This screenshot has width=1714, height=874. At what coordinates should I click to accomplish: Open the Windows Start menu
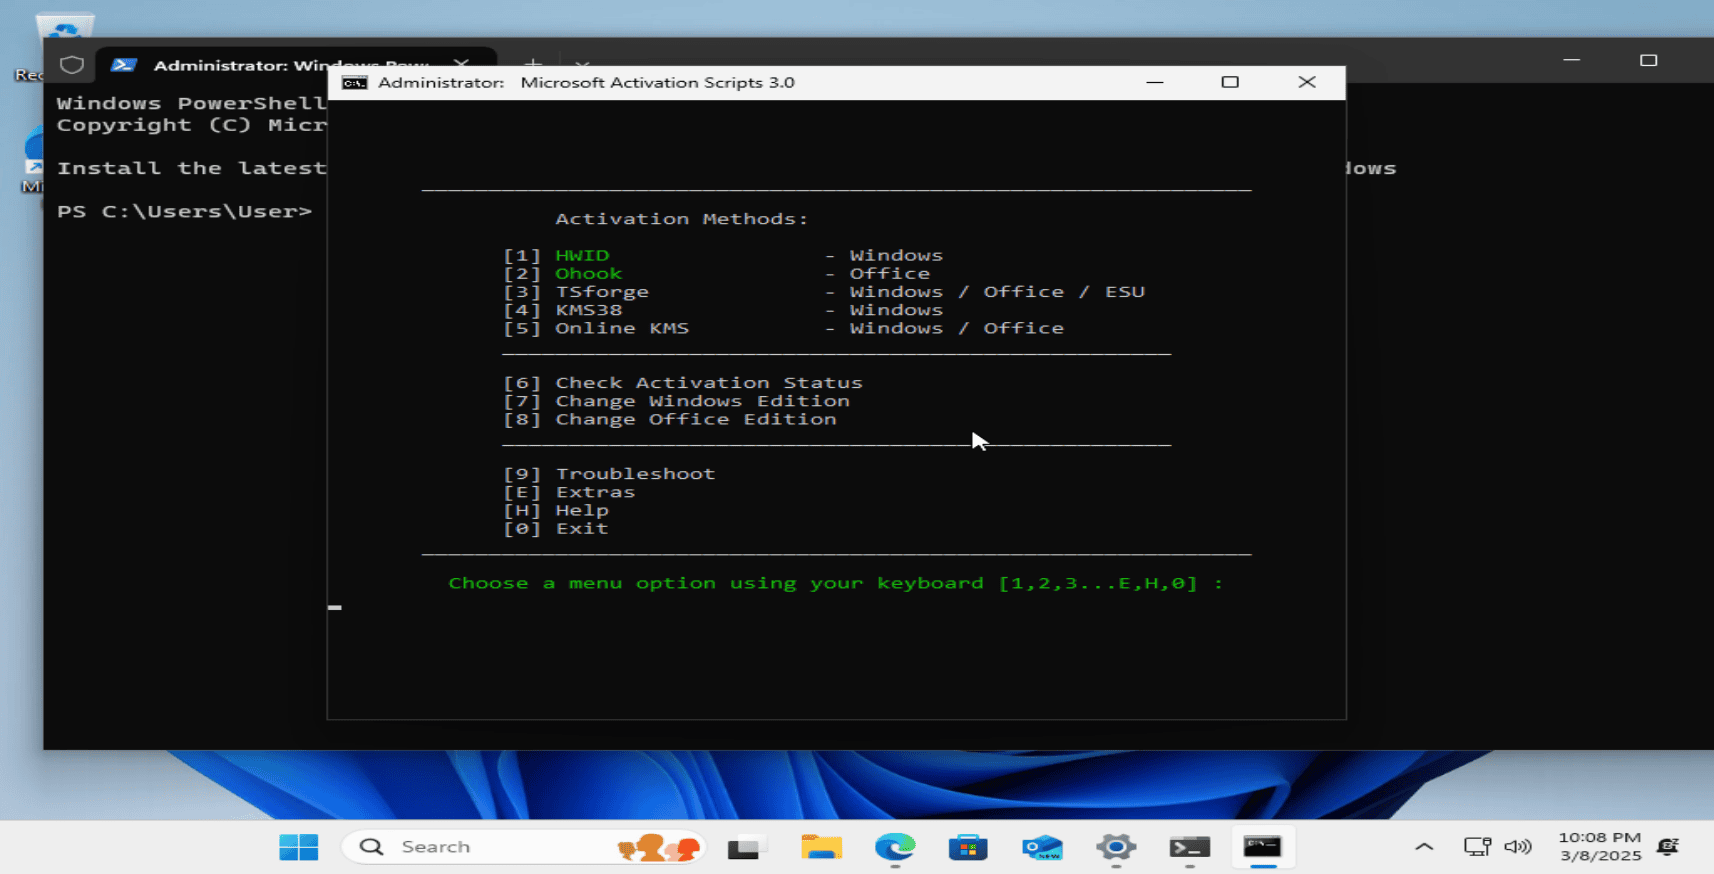298,847
